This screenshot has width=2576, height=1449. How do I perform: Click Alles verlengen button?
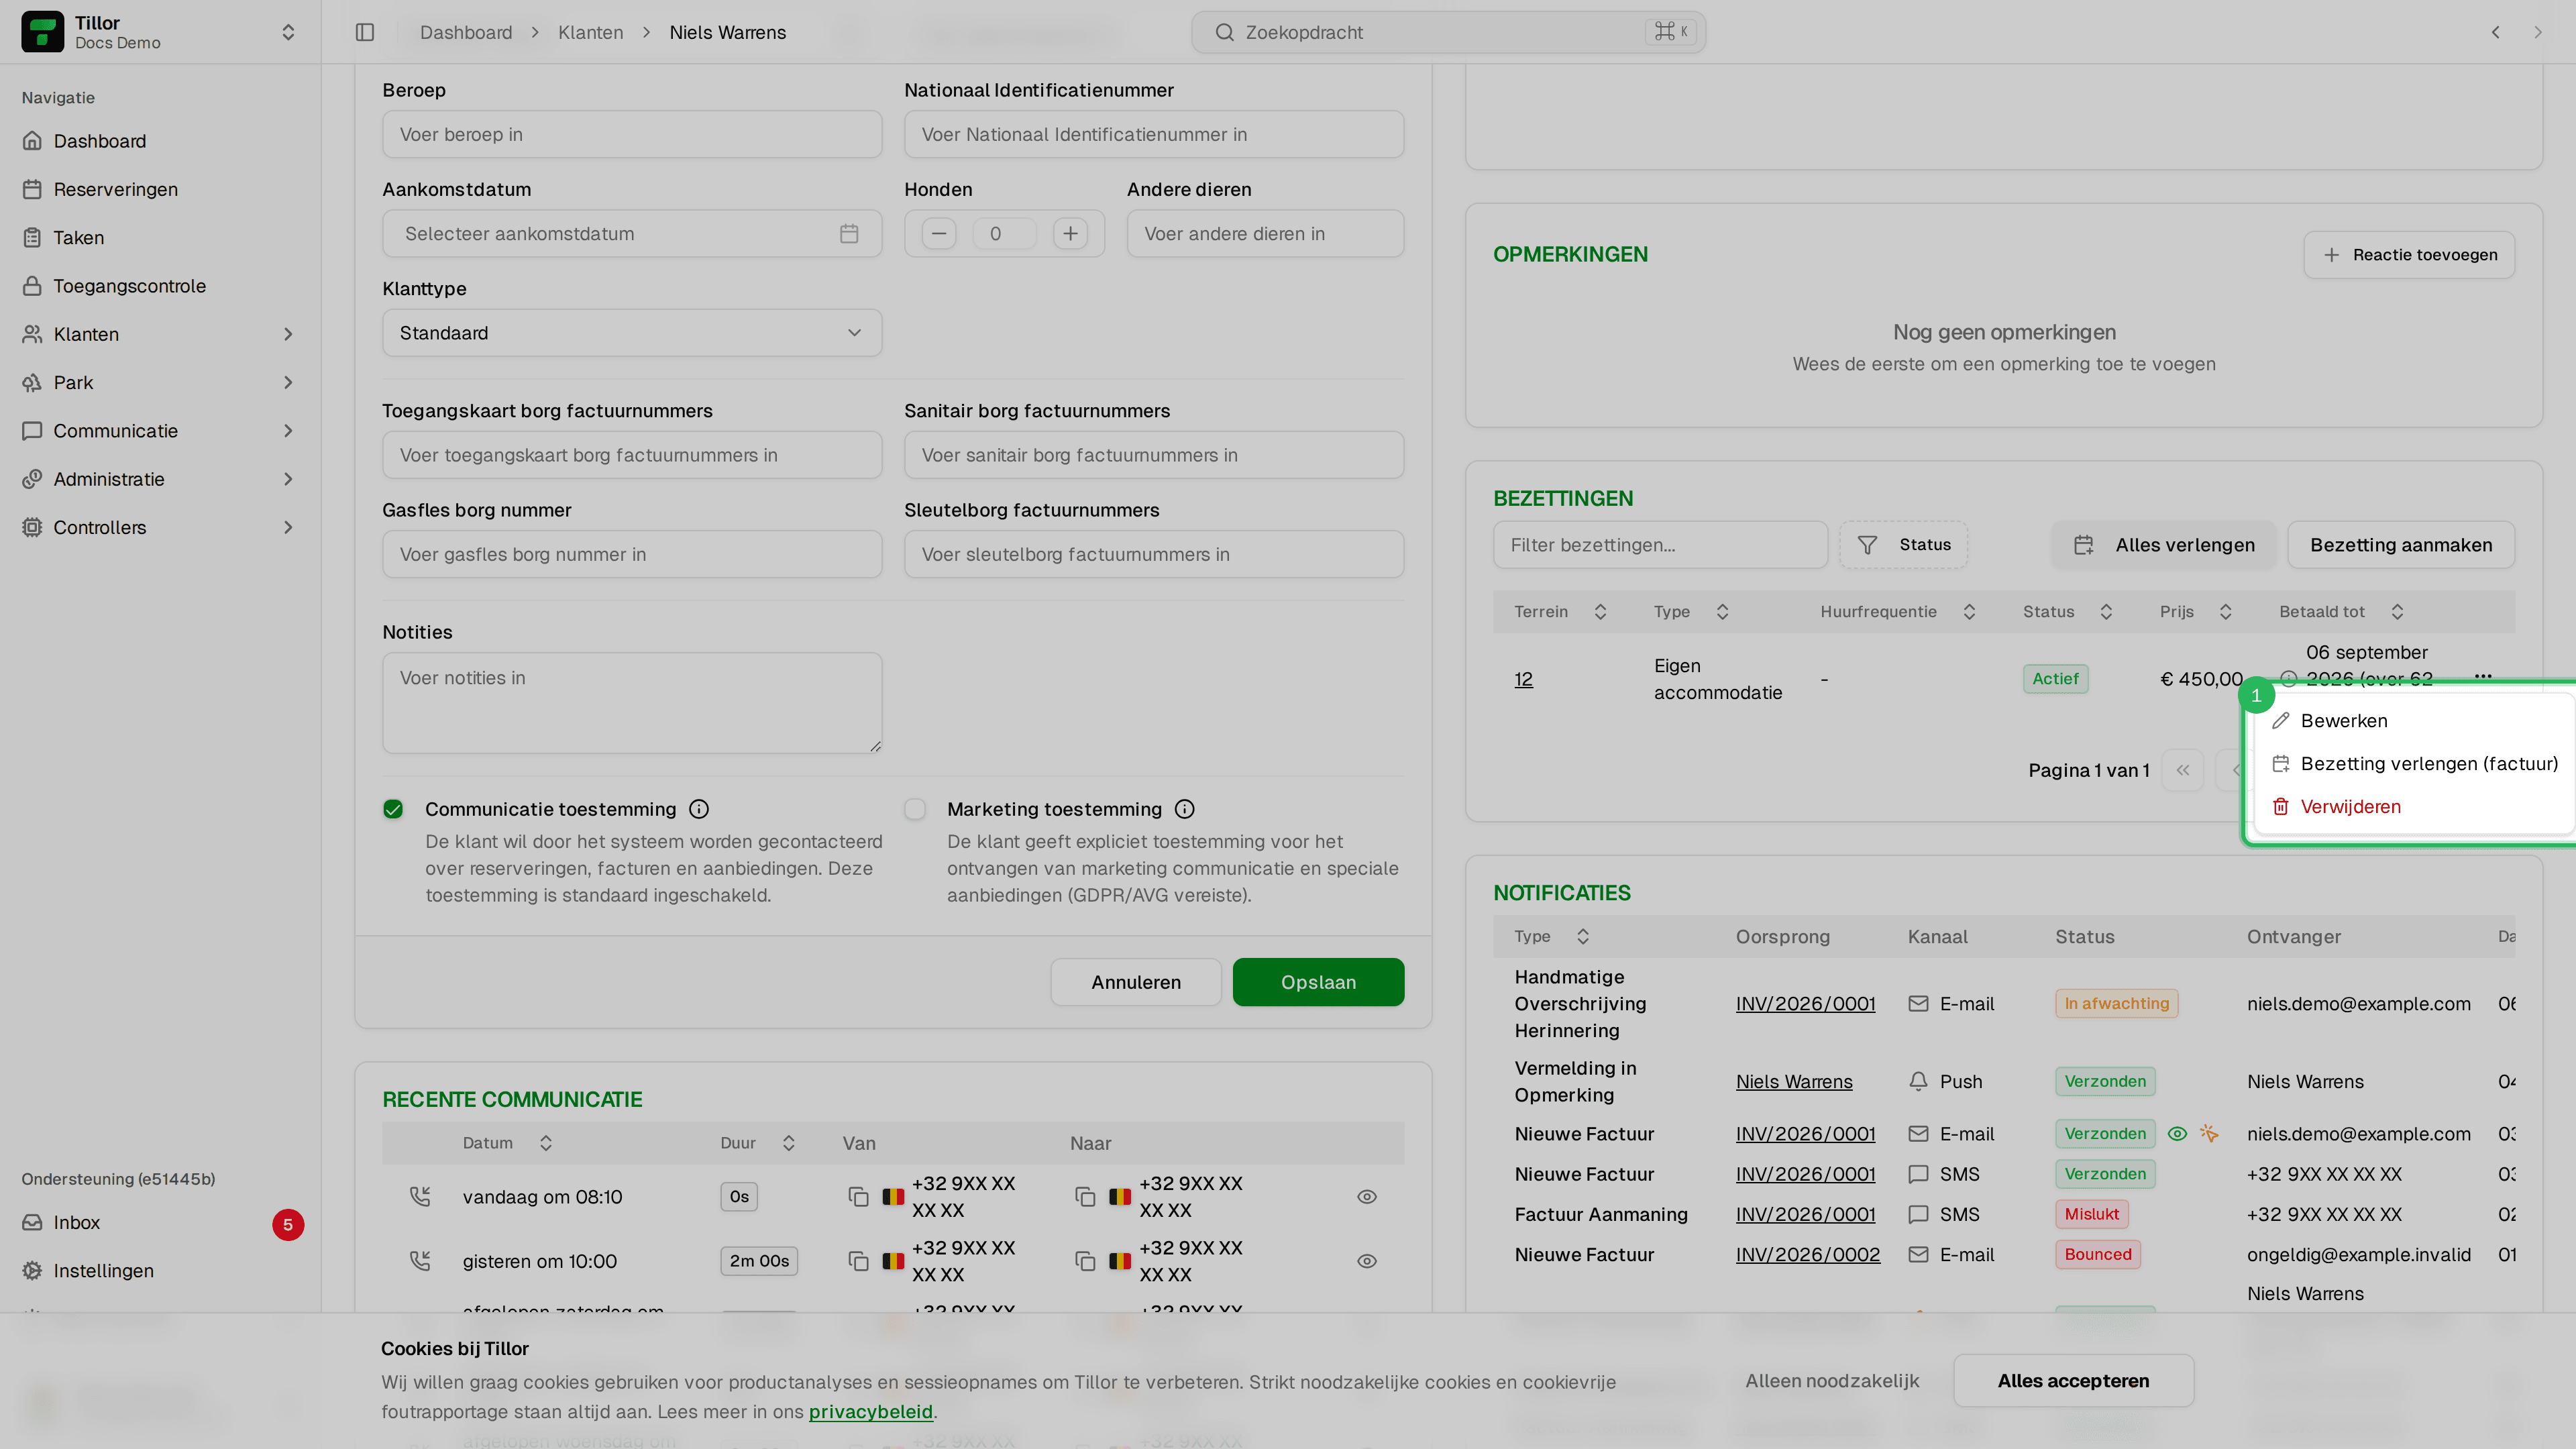click(2164, 545)
